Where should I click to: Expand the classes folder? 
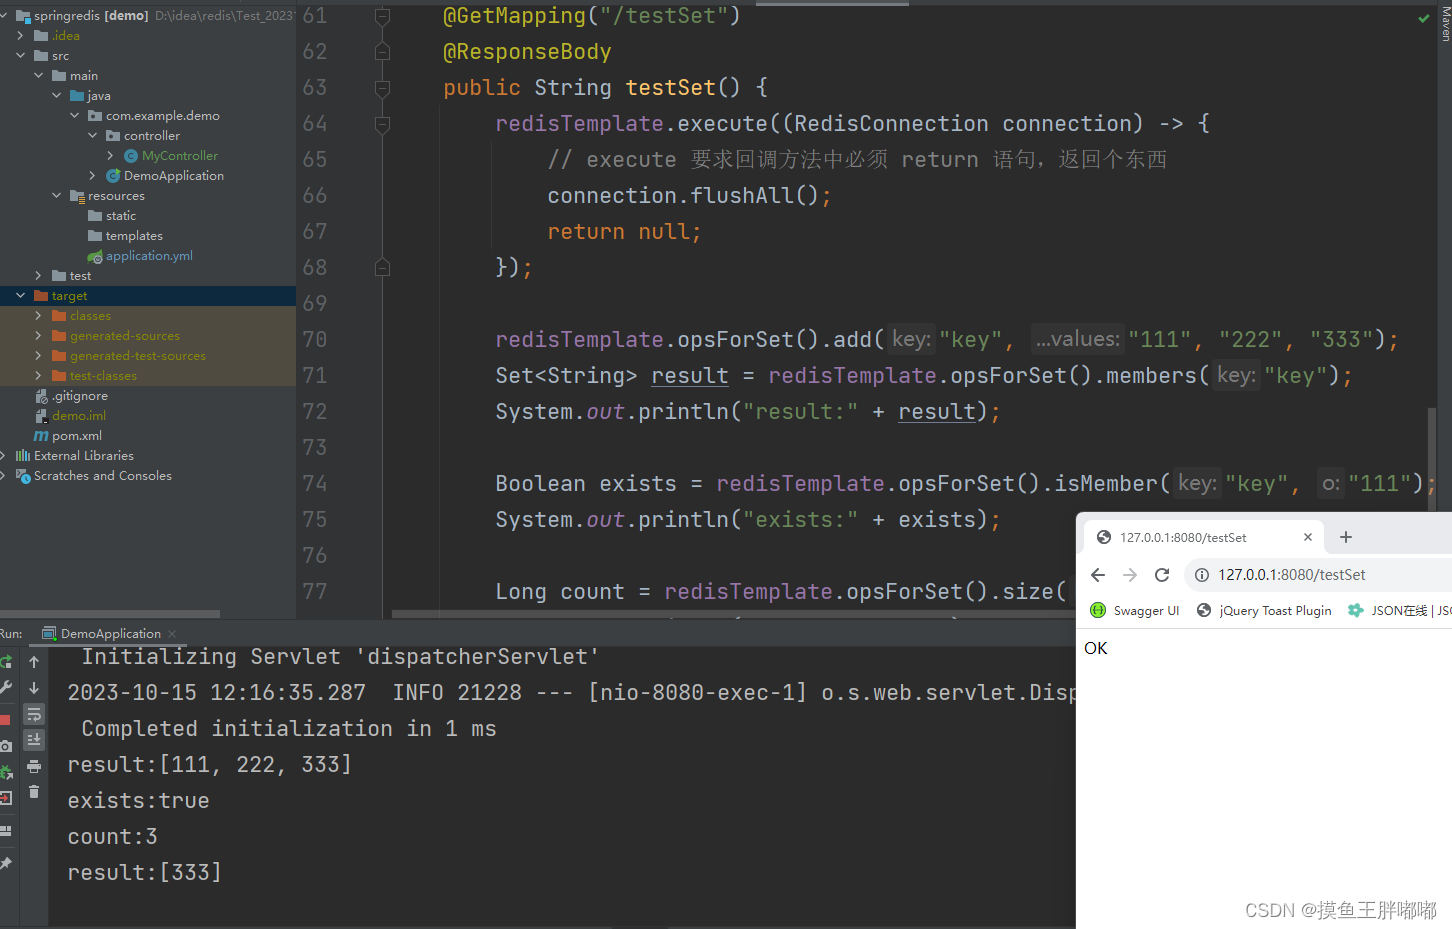coord(39,316)
